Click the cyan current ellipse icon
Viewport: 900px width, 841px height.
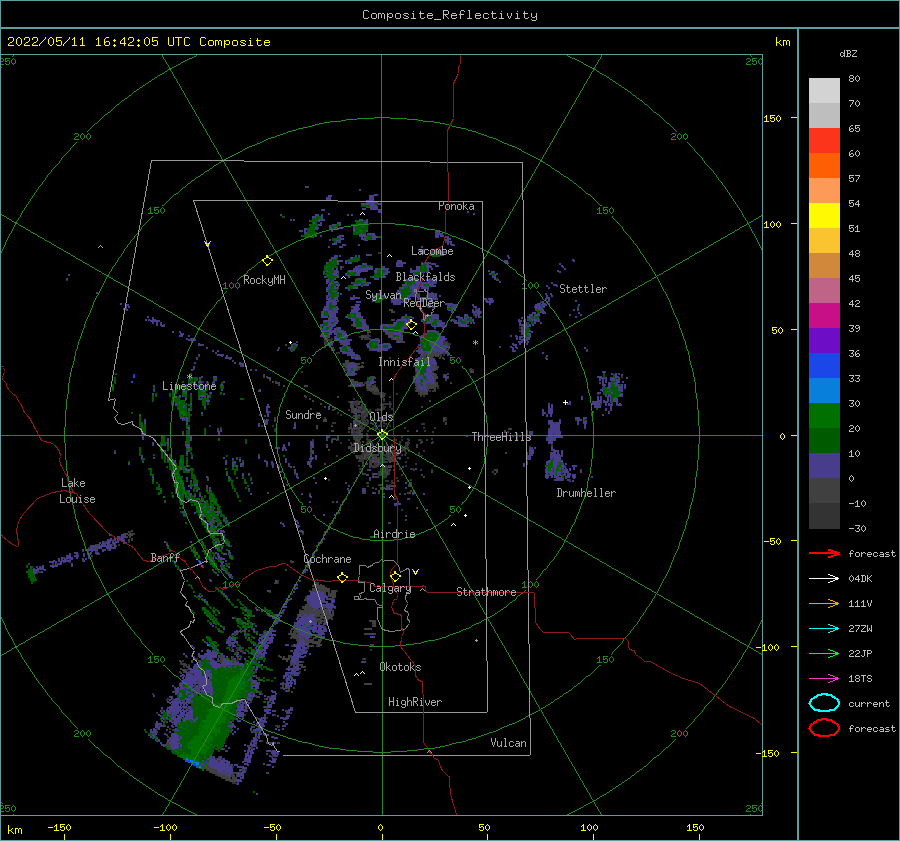(824, 703)
